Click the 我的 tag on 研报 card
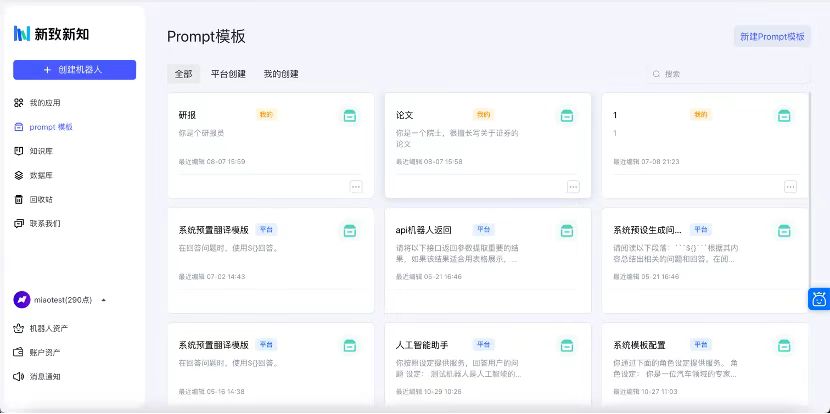Screen dimensions: 830x414 tap(266, 114)
